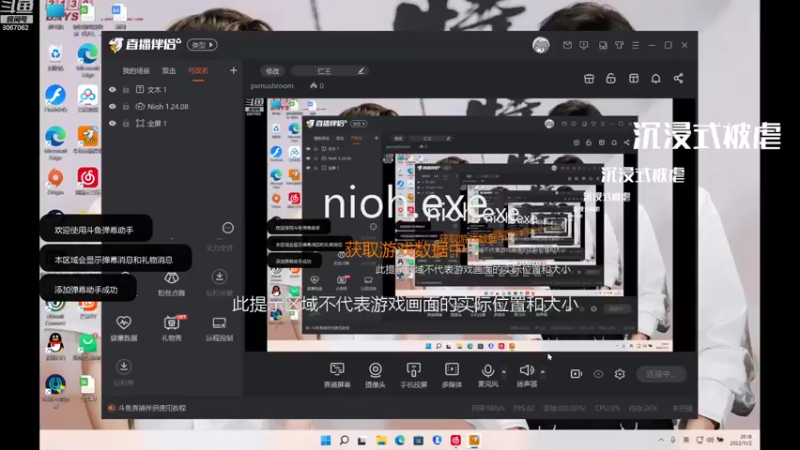Expand the system tray hidden icons chevron
Screen dimensions: 800x450
(661, 440)
